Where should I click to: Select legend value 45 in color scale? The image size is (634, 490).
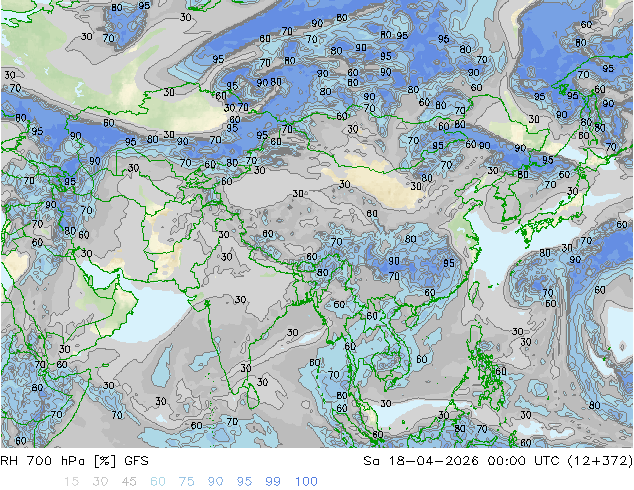pos(129,482)
